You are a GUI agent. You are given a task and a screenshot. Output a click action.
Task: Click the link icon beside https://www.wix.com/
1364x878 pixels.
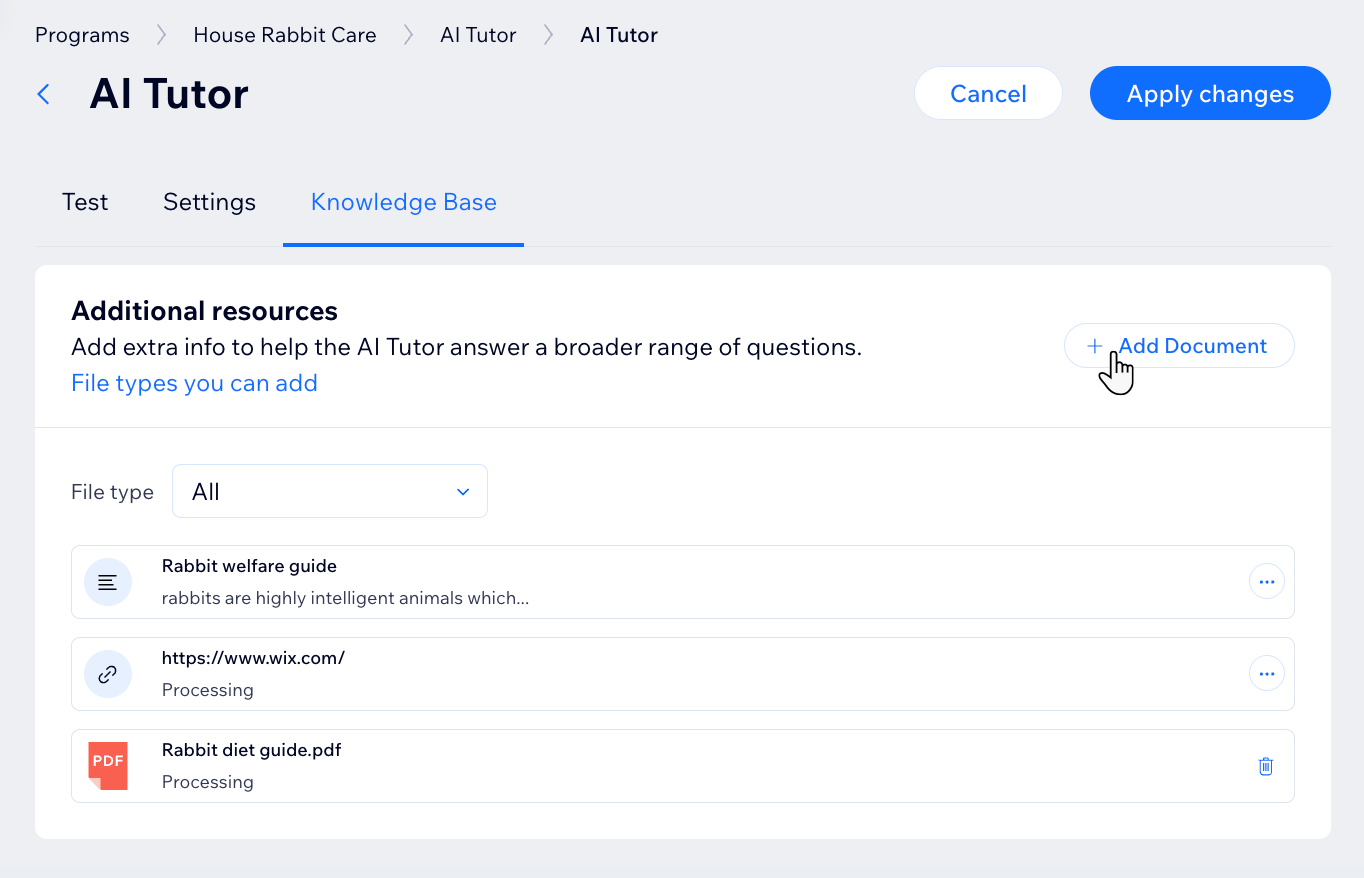(108, 673)
